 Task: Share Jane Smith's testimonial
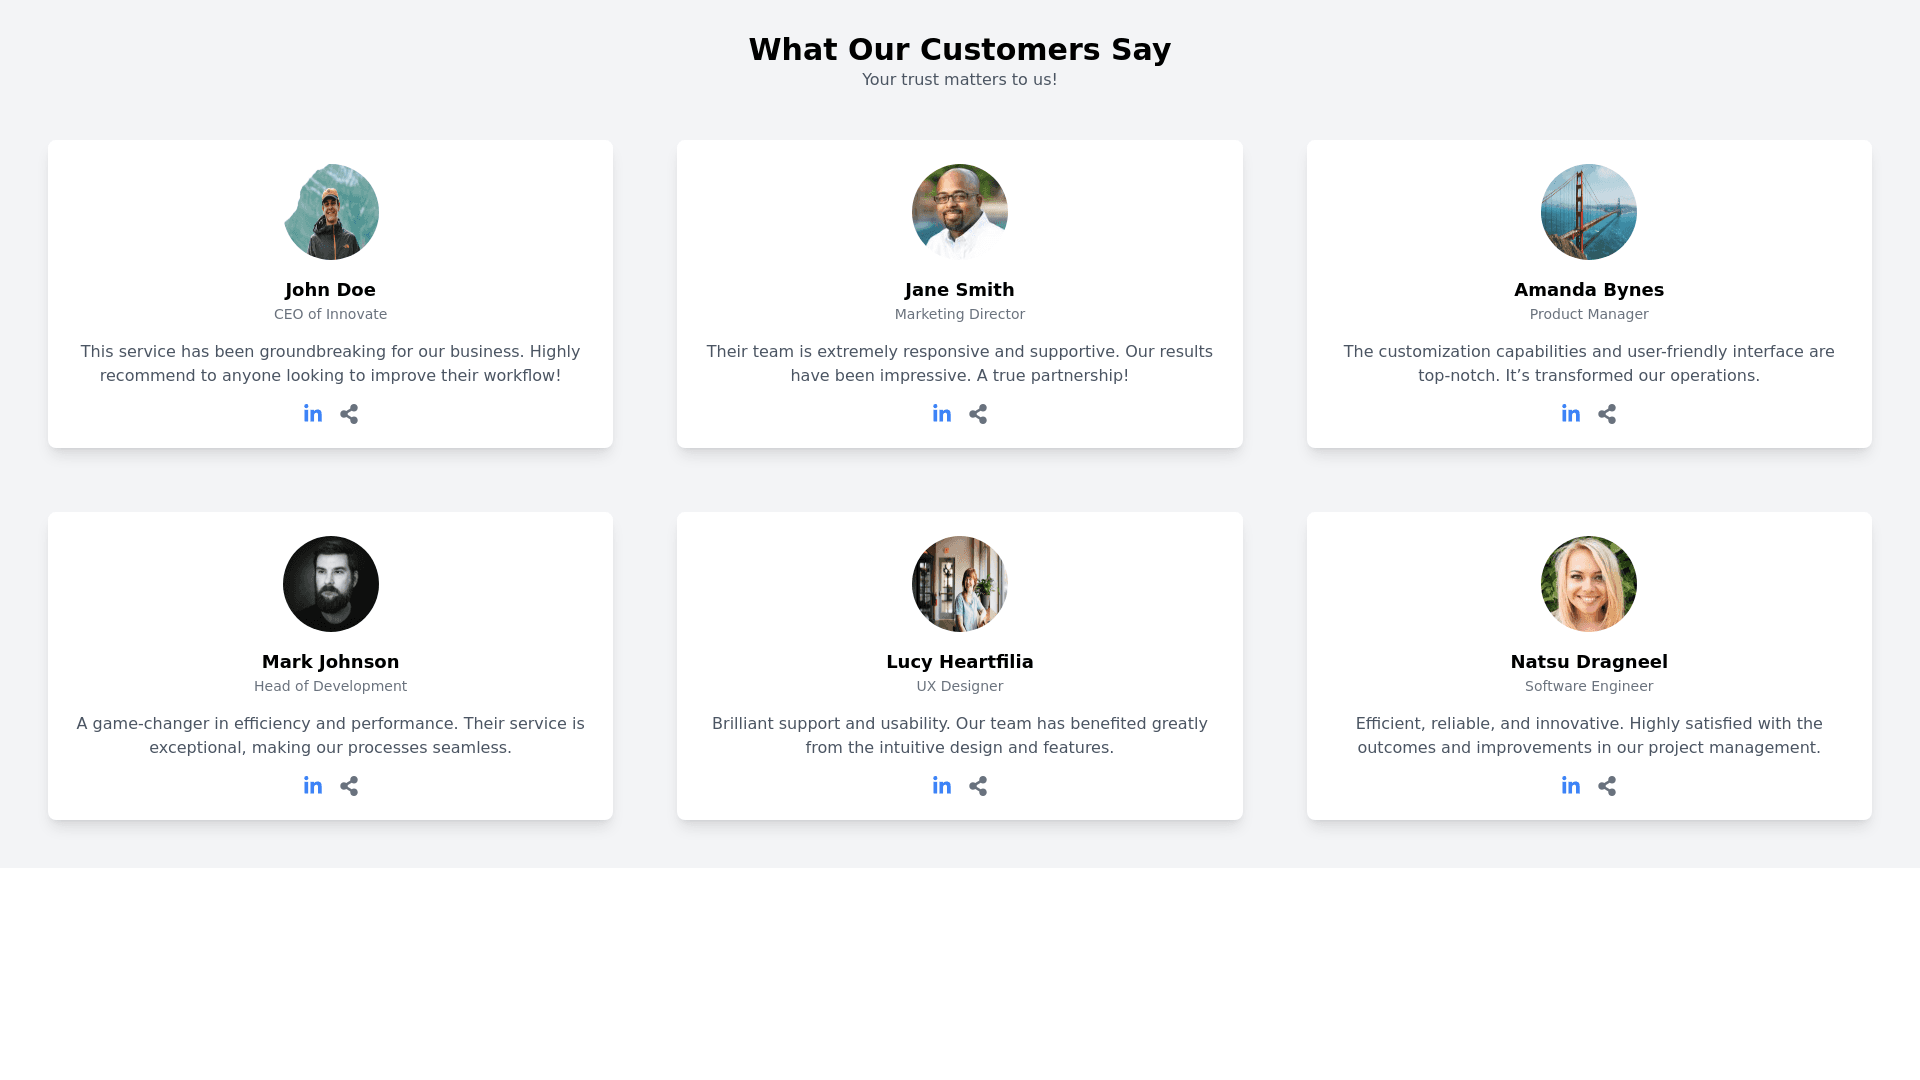[978, 414]
